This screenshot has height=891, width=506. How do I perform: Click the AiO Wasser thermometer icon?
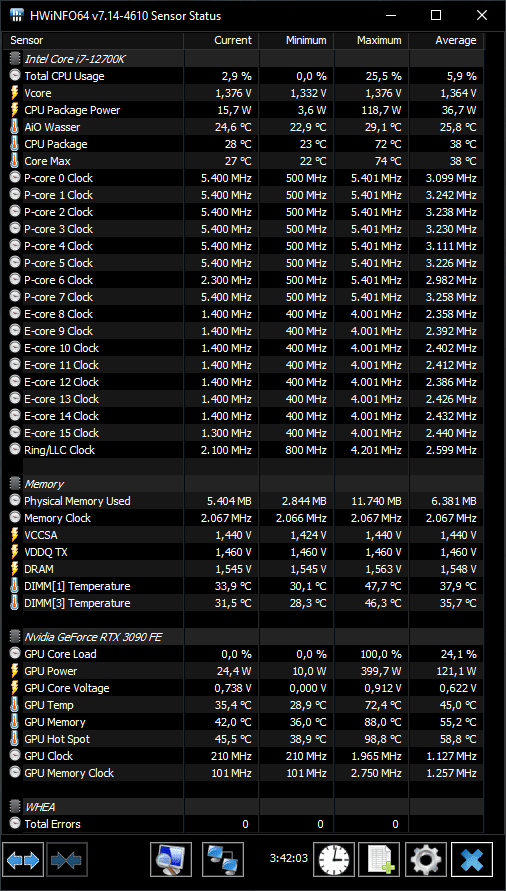[14, 127]
